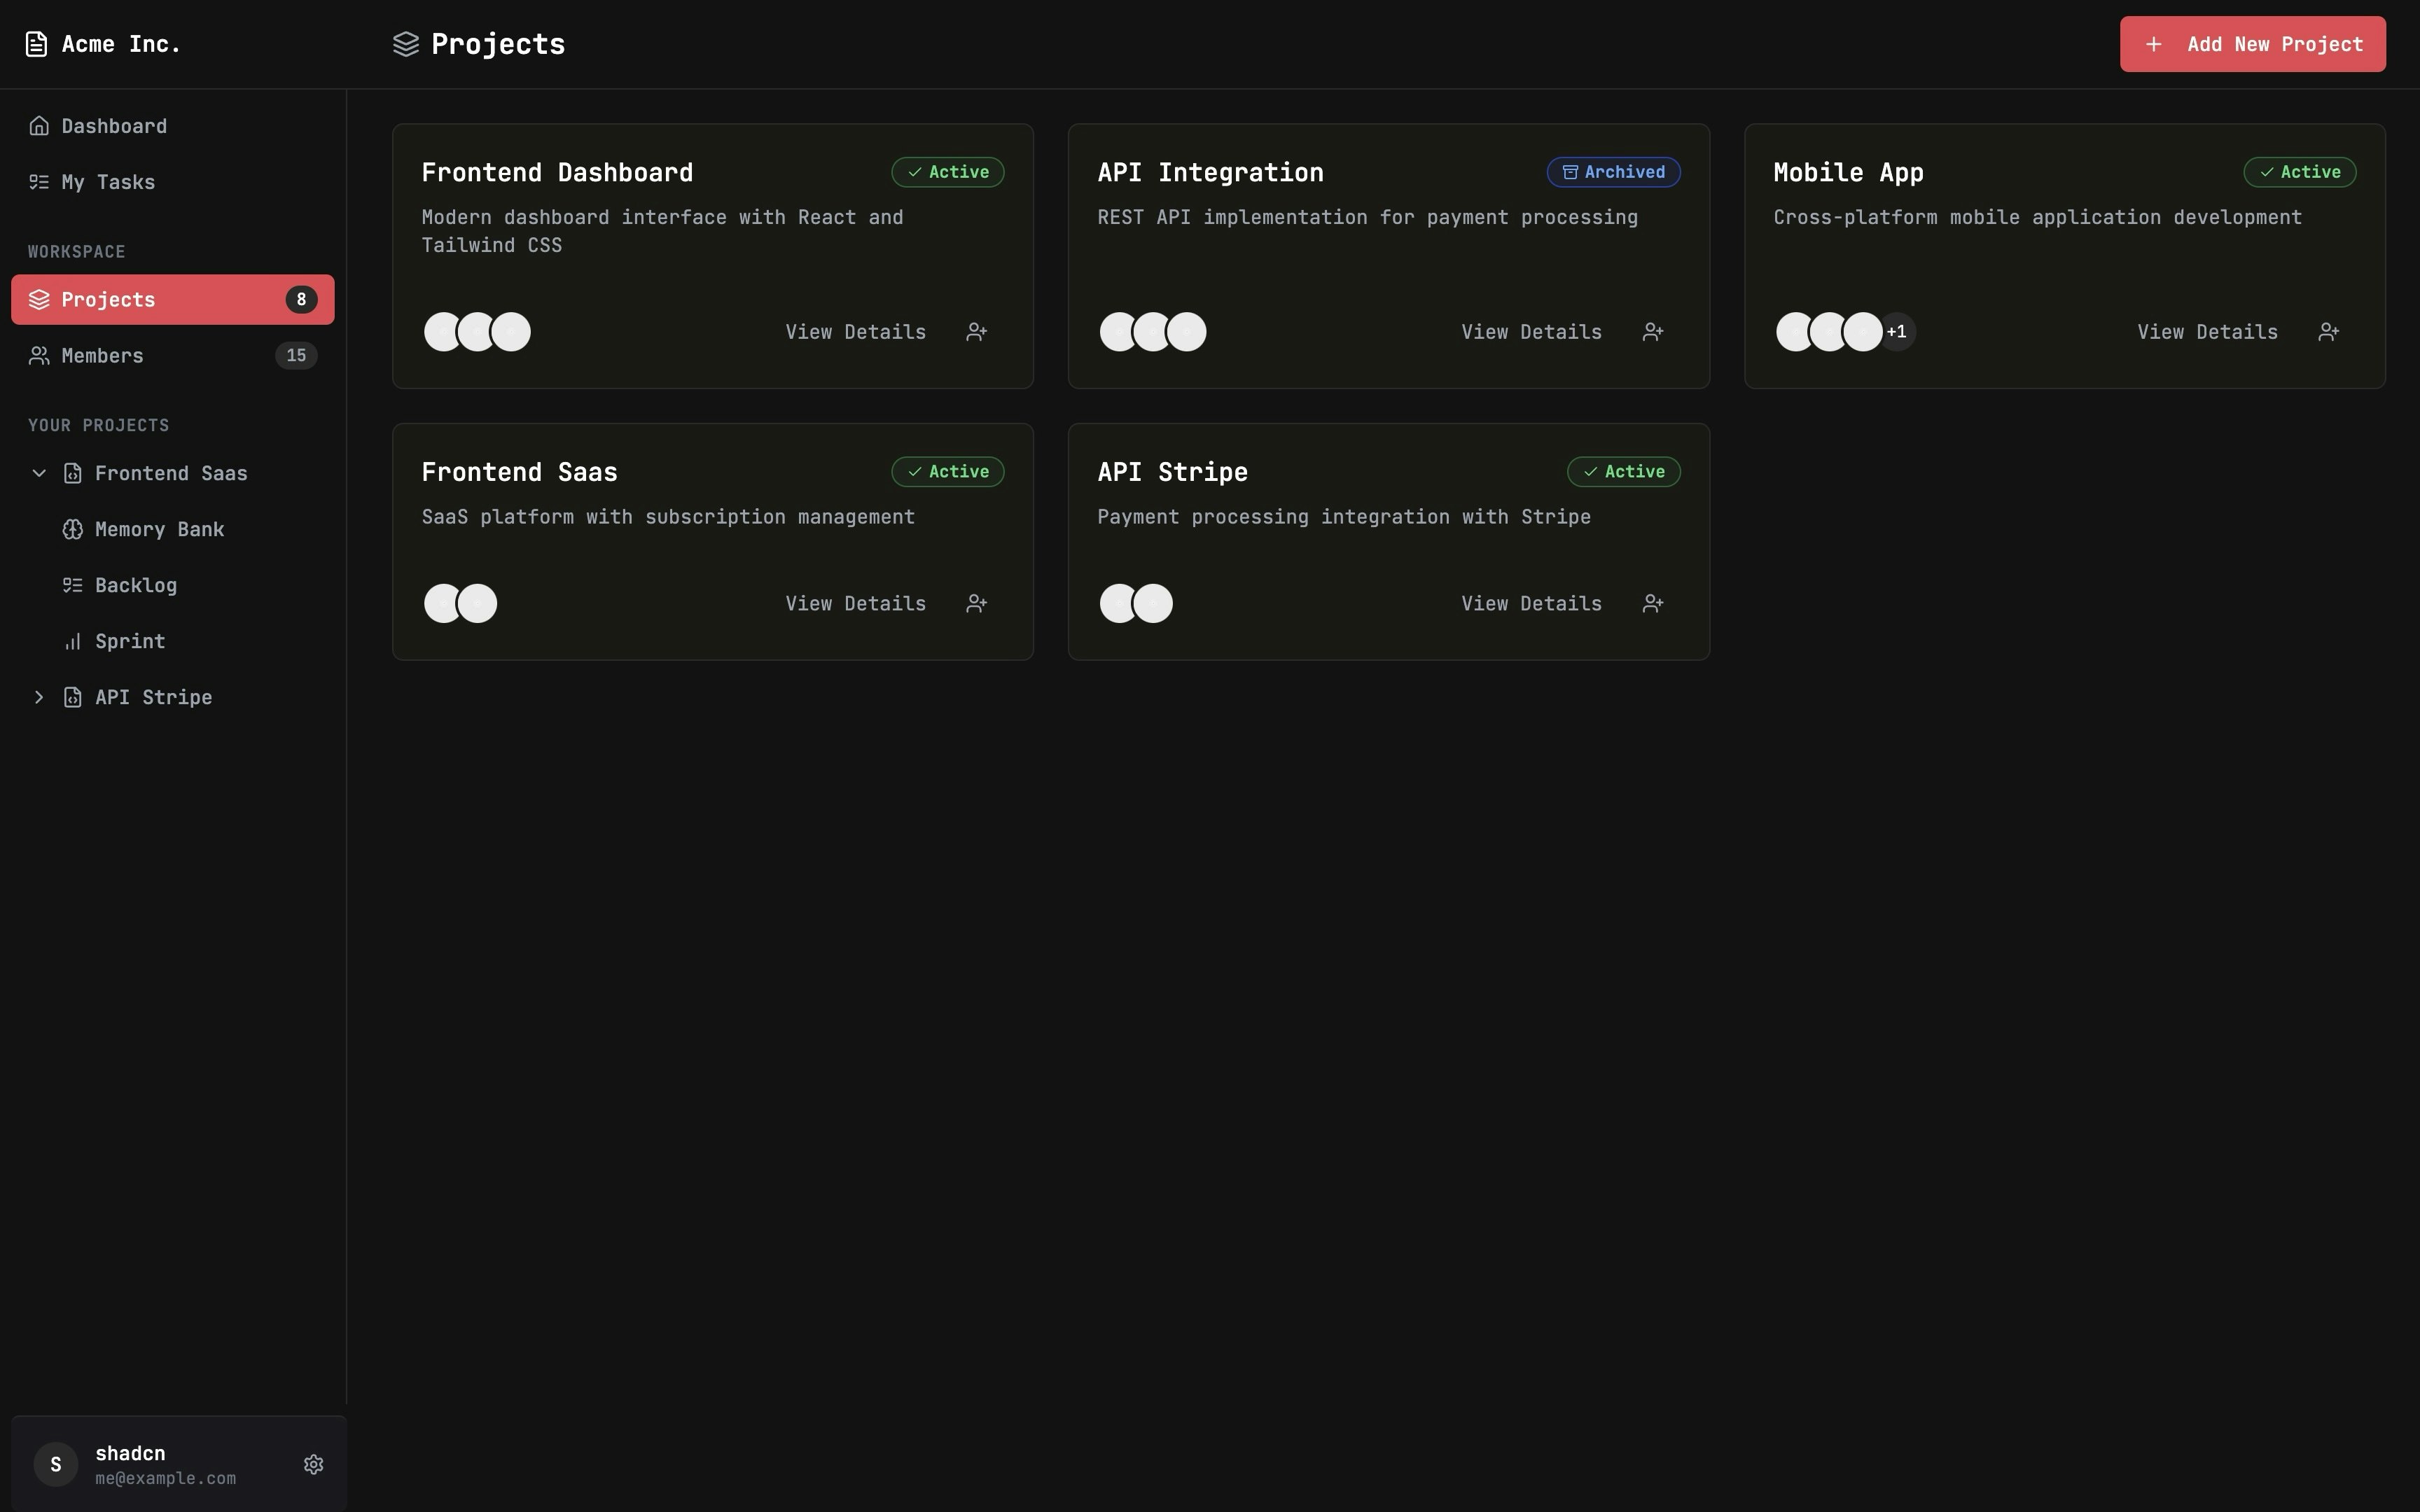Click add-member icon on Mobile App card

coord(2329,332)
